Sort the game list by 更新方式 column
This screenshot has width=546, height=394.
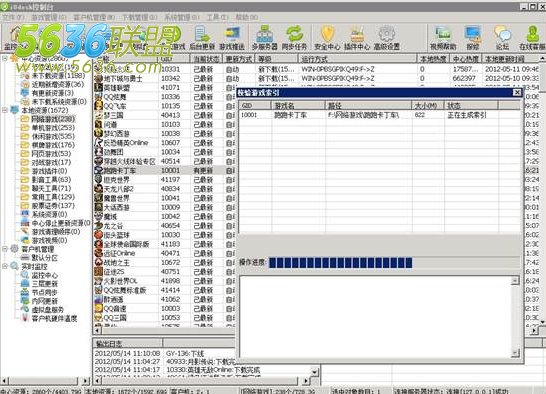(239, 59)
